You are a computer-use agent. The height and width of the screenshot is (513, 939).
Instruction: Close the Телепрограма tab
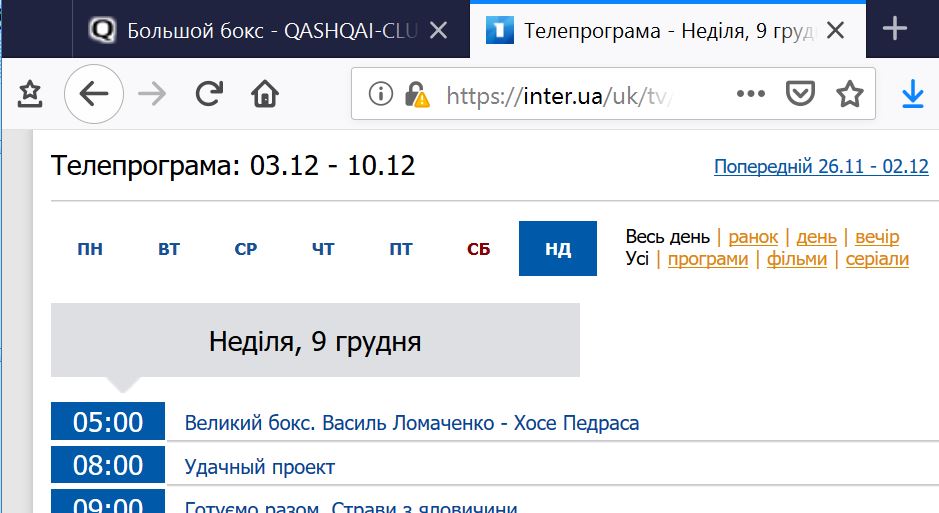(x=835, y=30)
